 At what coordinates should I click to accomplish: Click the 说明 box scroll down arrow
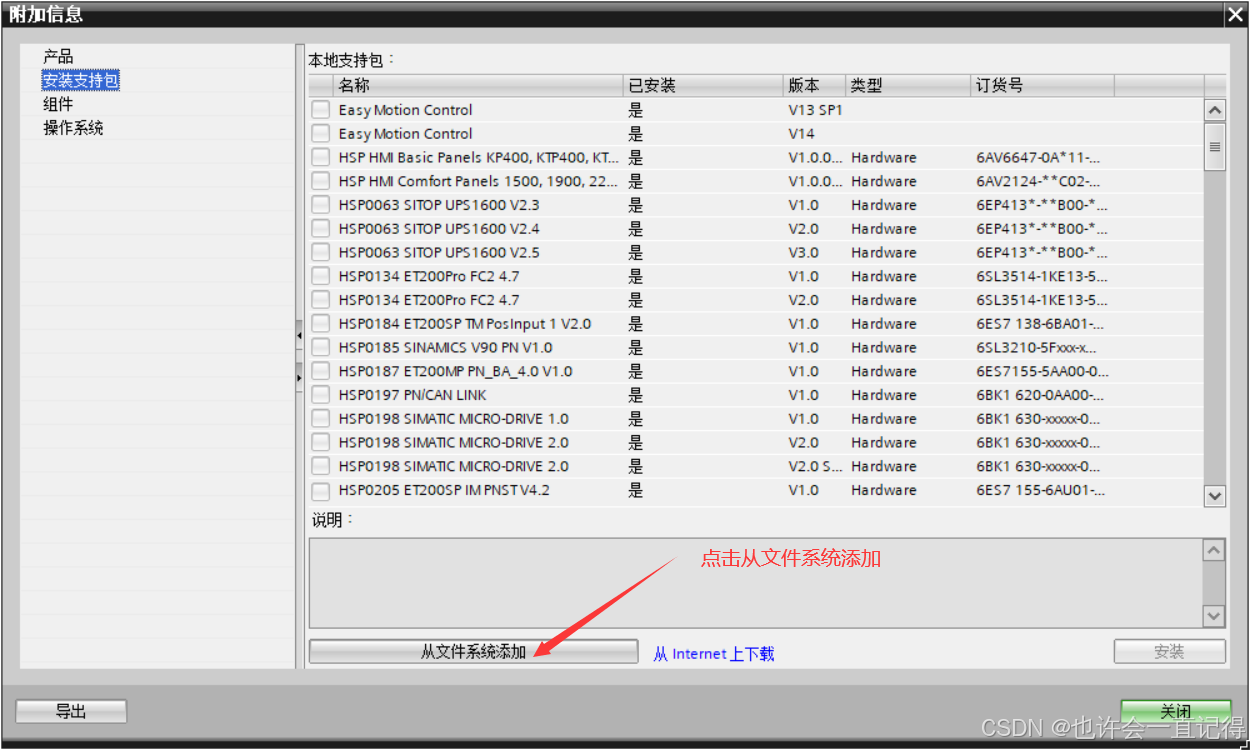pyautogui.click(x=1214, y=616)
